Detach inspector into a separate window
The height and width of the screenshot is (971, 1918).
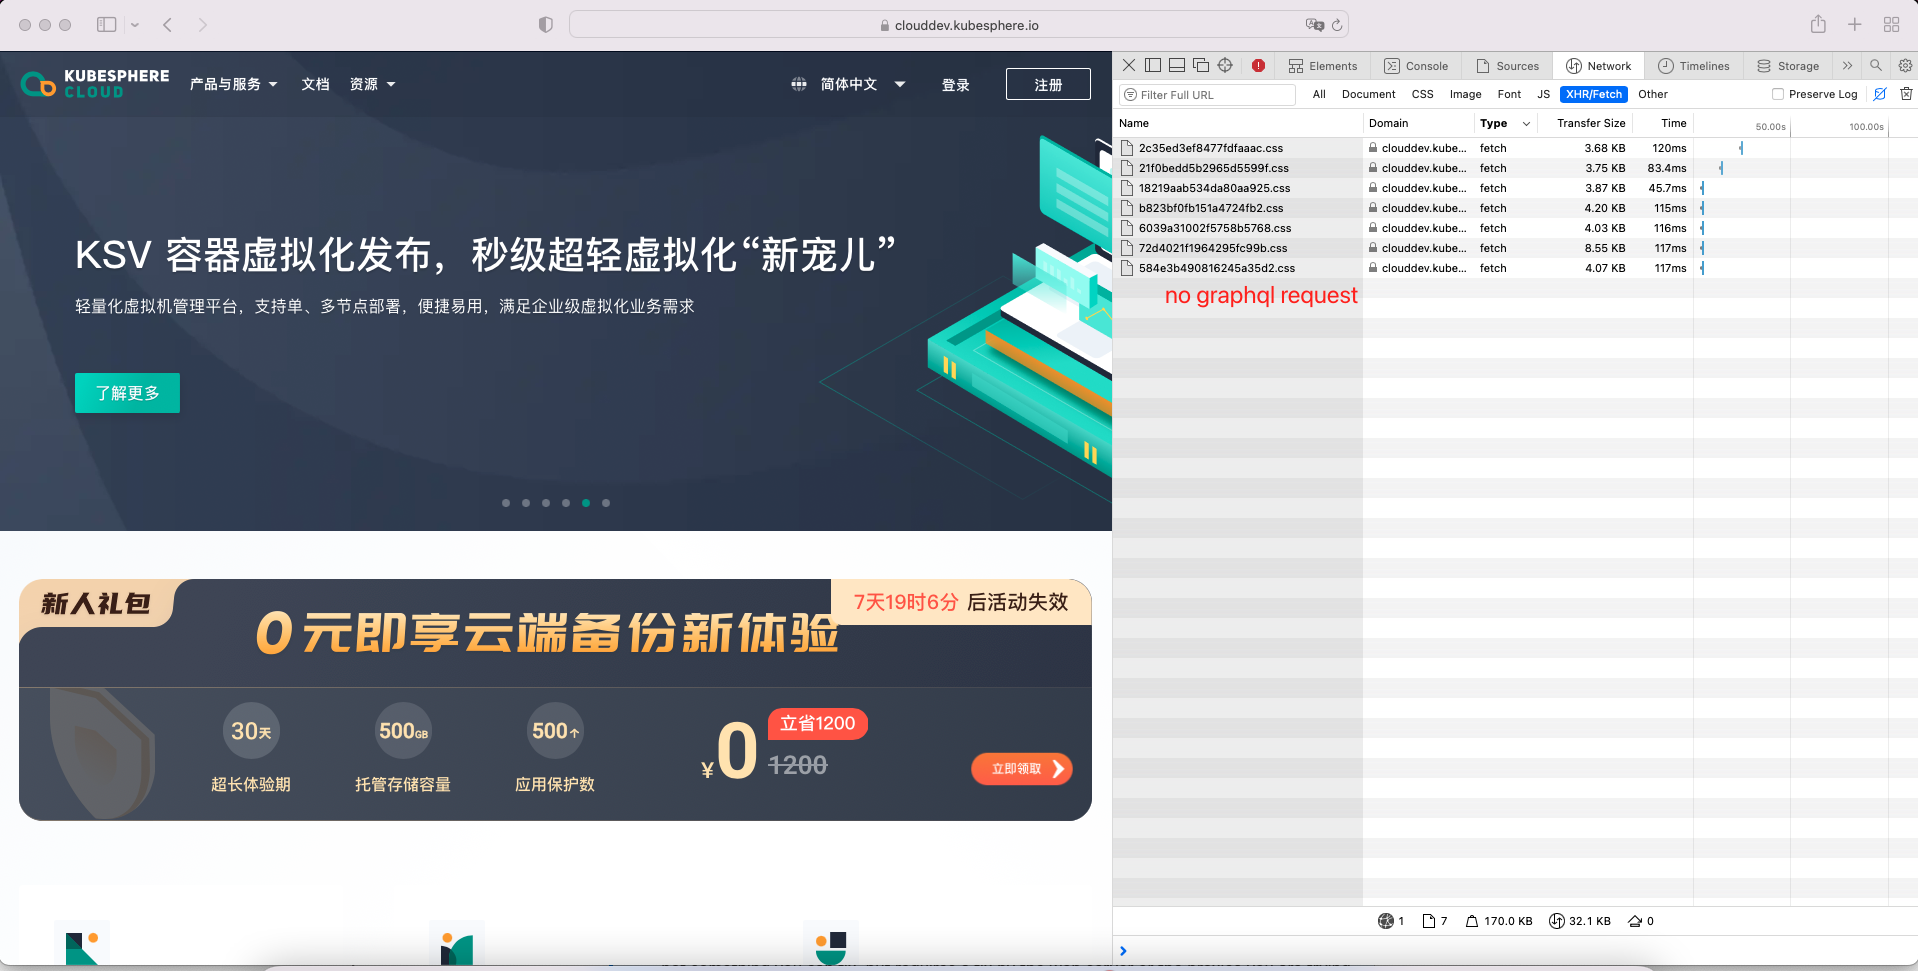(x=1201, y=65)
